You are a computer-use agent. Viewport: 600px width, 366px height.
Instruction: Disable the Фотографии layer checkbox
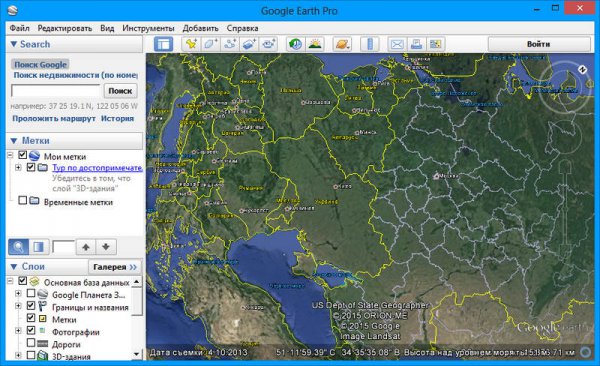pos(31,330)
